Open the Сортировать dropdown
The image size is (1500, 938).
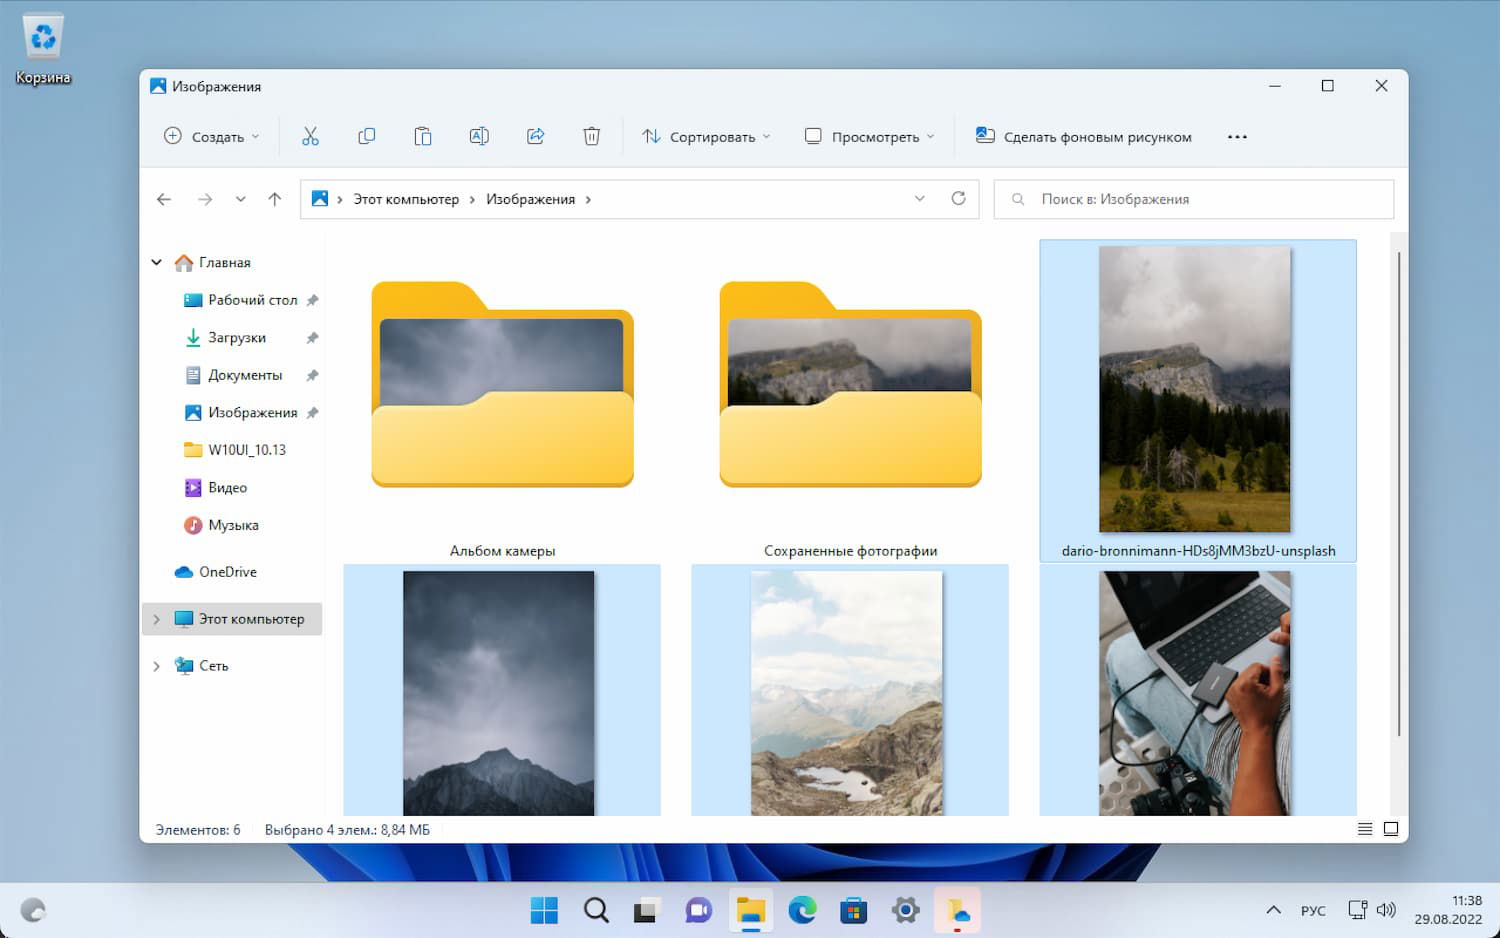pyautogui.click(x=706, y=137)
